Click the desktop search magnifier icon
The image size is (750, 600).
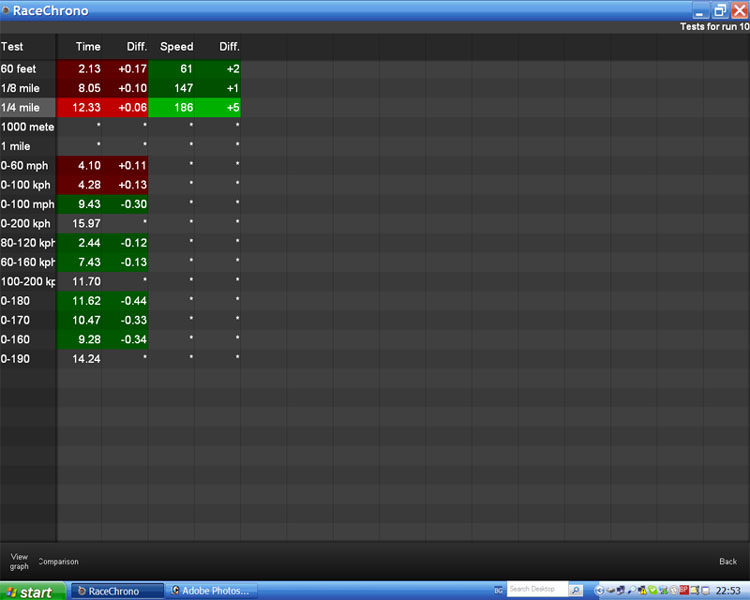point(575,590)
